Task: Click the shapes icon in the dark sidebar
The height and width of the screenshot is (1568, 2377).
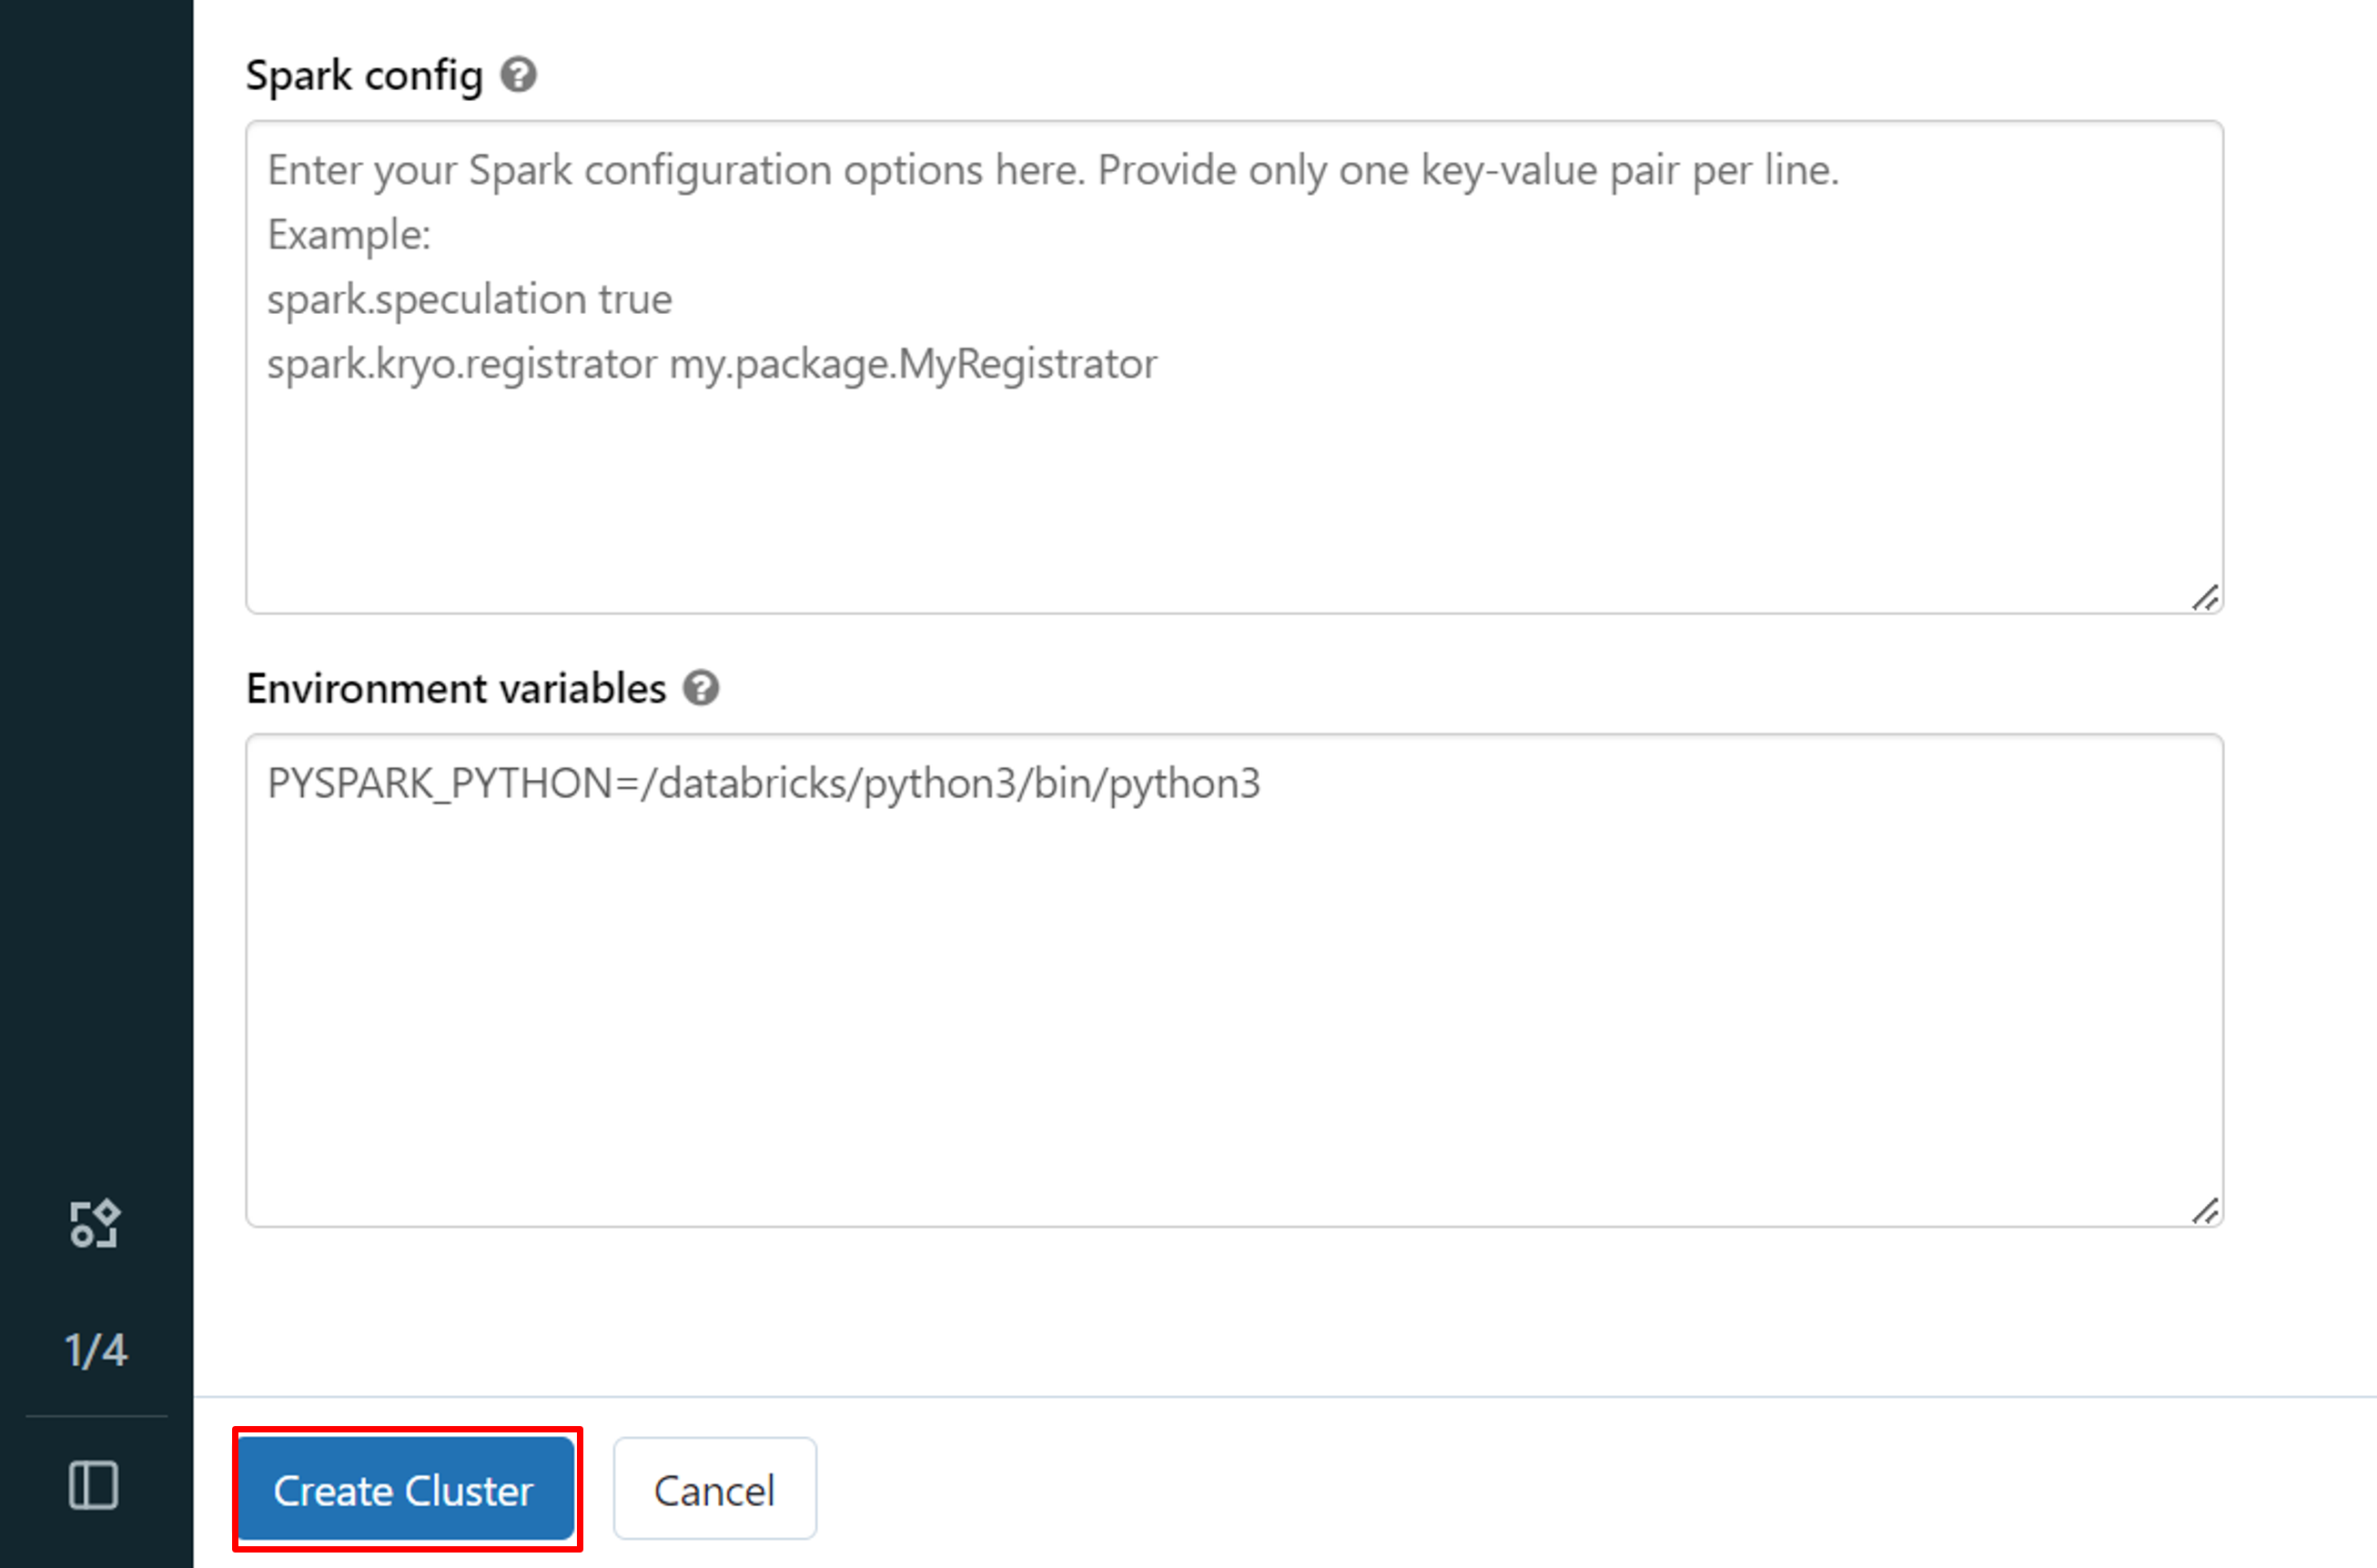Action: click(95, 1224)
